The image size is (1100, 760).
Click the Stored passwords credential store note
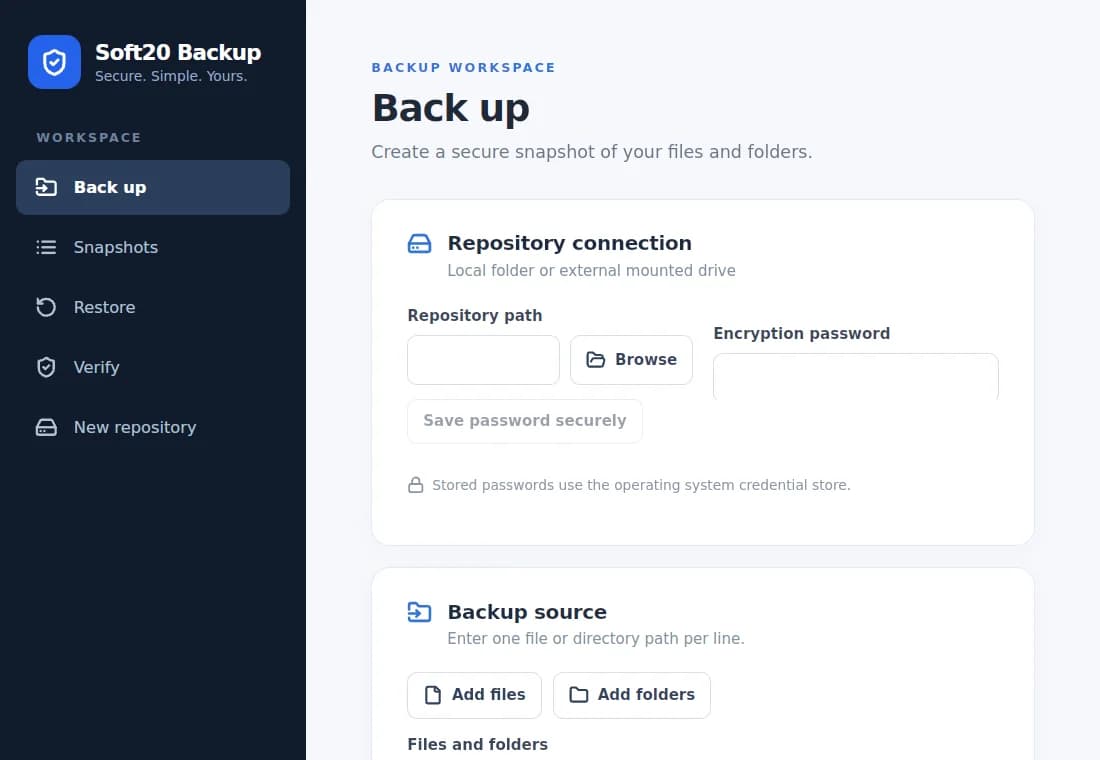click(641, 485)
